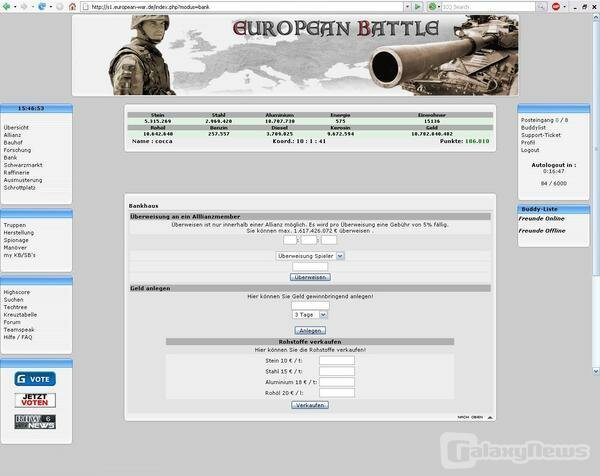Focus the browser toolbar search field
Viewport: 600px width, 476px height.
point(488,7)
